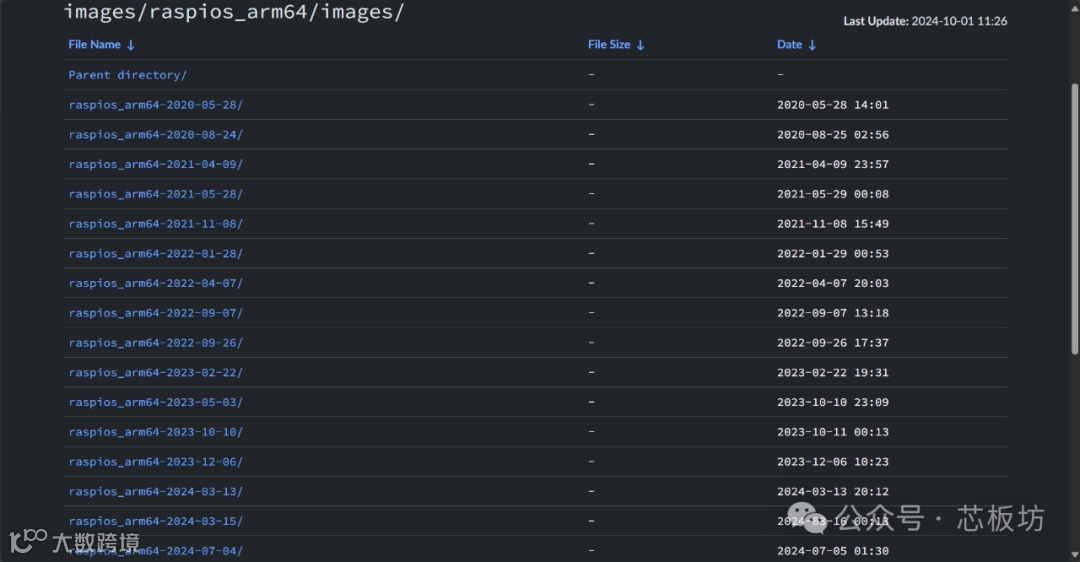Click the date 2022-09-07 13:18

pyautogui.click(x=833, y=313)
